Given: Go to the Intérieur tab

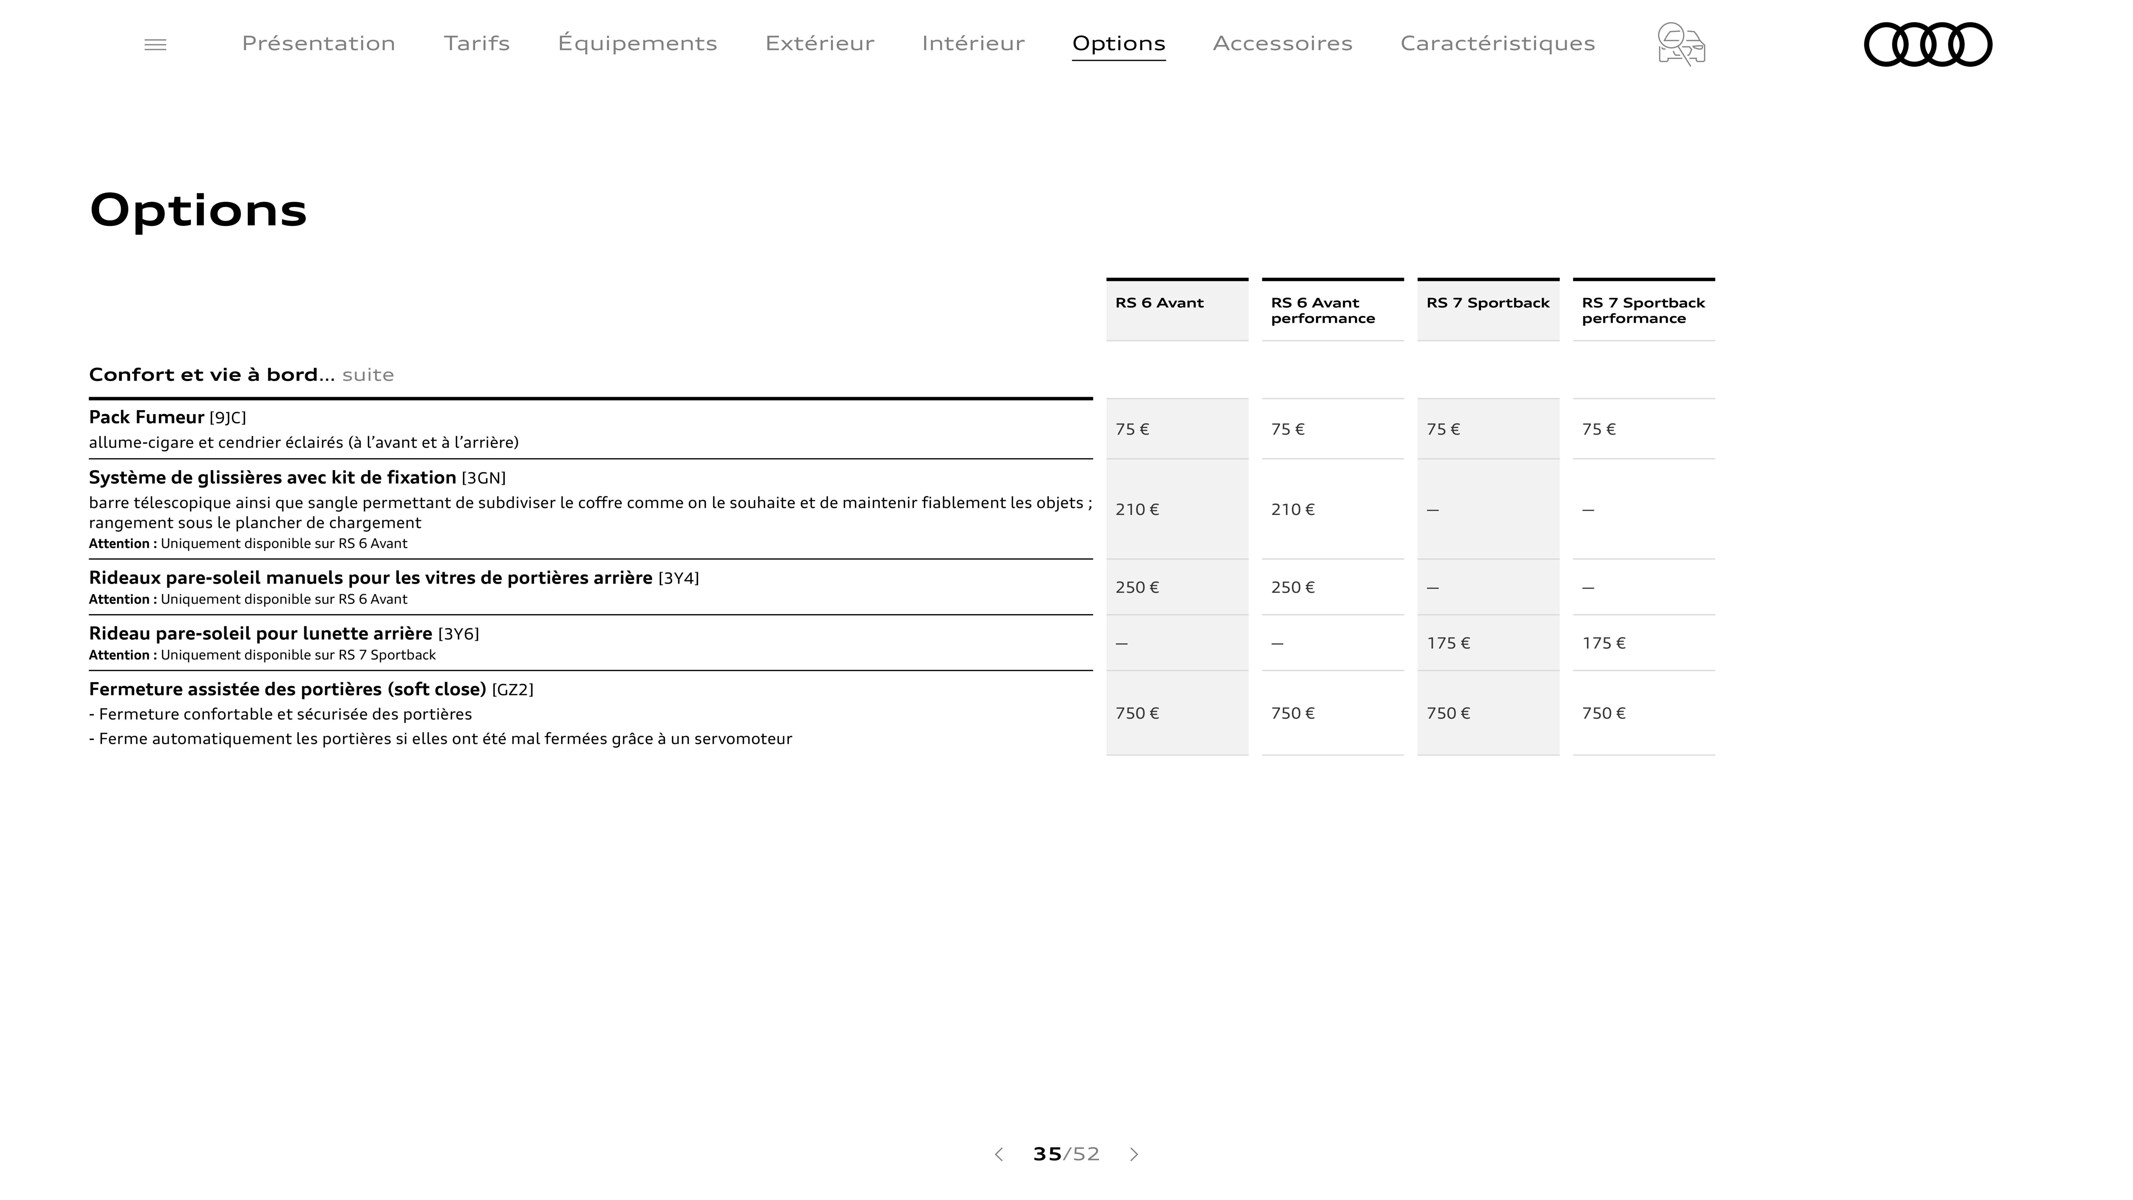Looking at the screenshot, I should (x=973, y=43).
